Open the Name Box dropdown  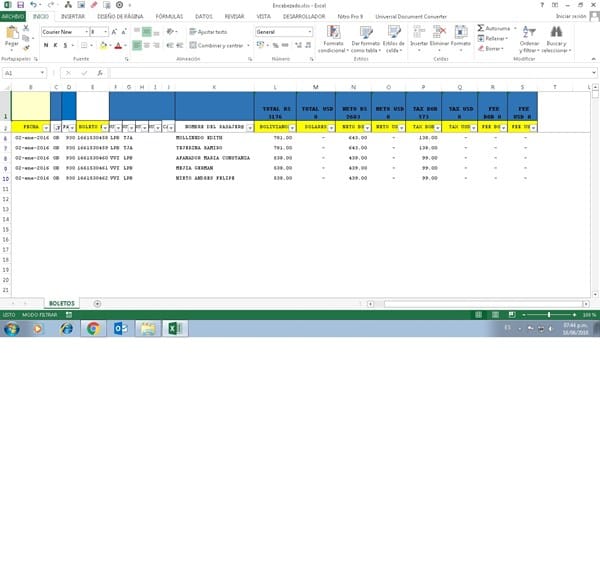point(42,73)
